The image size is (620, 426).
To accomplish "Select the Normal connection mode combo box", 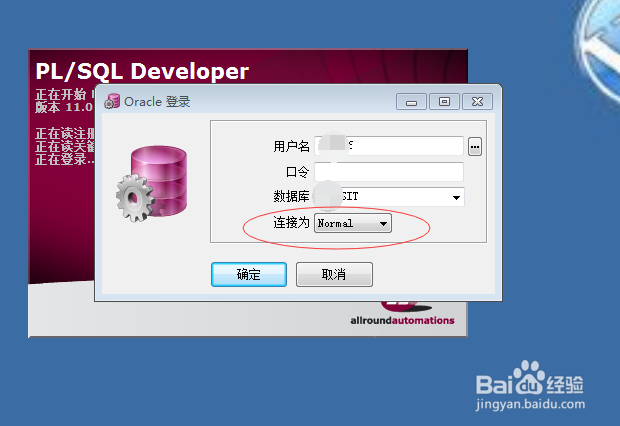I will click(353, 223).
